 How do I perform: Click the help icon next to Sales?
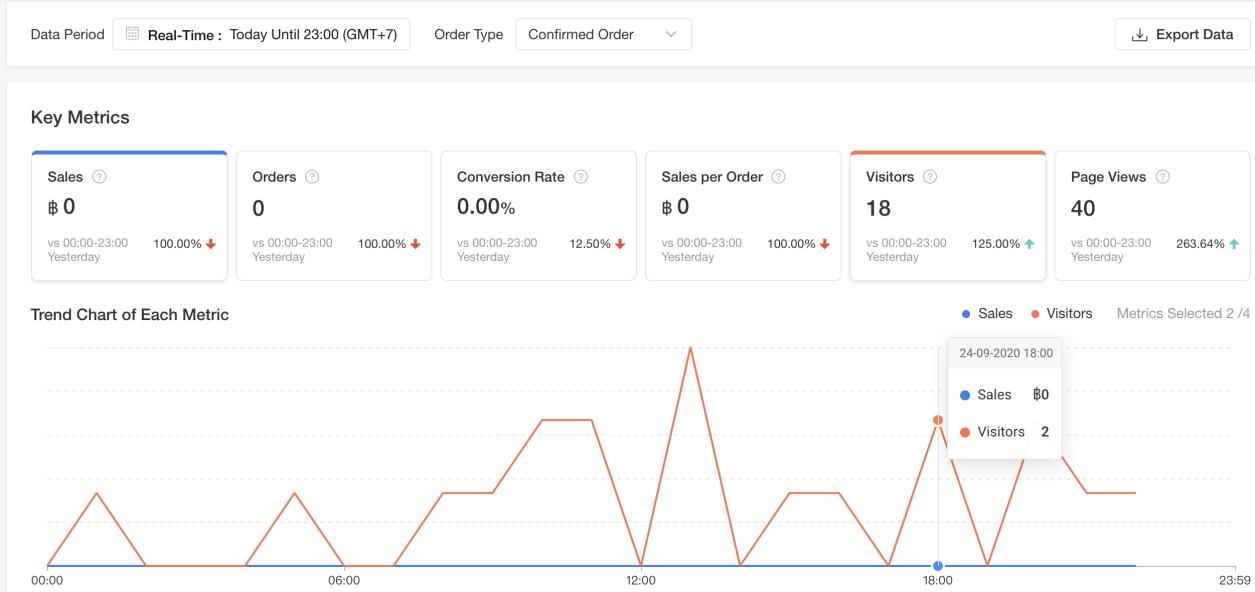(99, 177)
